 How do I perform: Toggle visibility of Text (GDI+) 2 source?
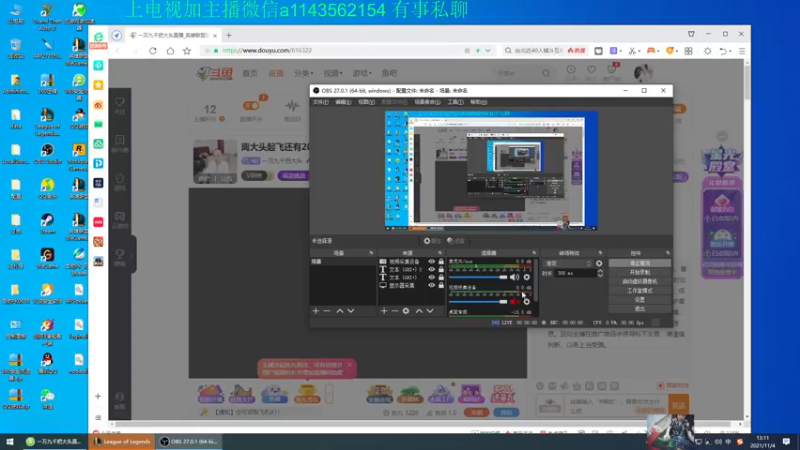432,269
